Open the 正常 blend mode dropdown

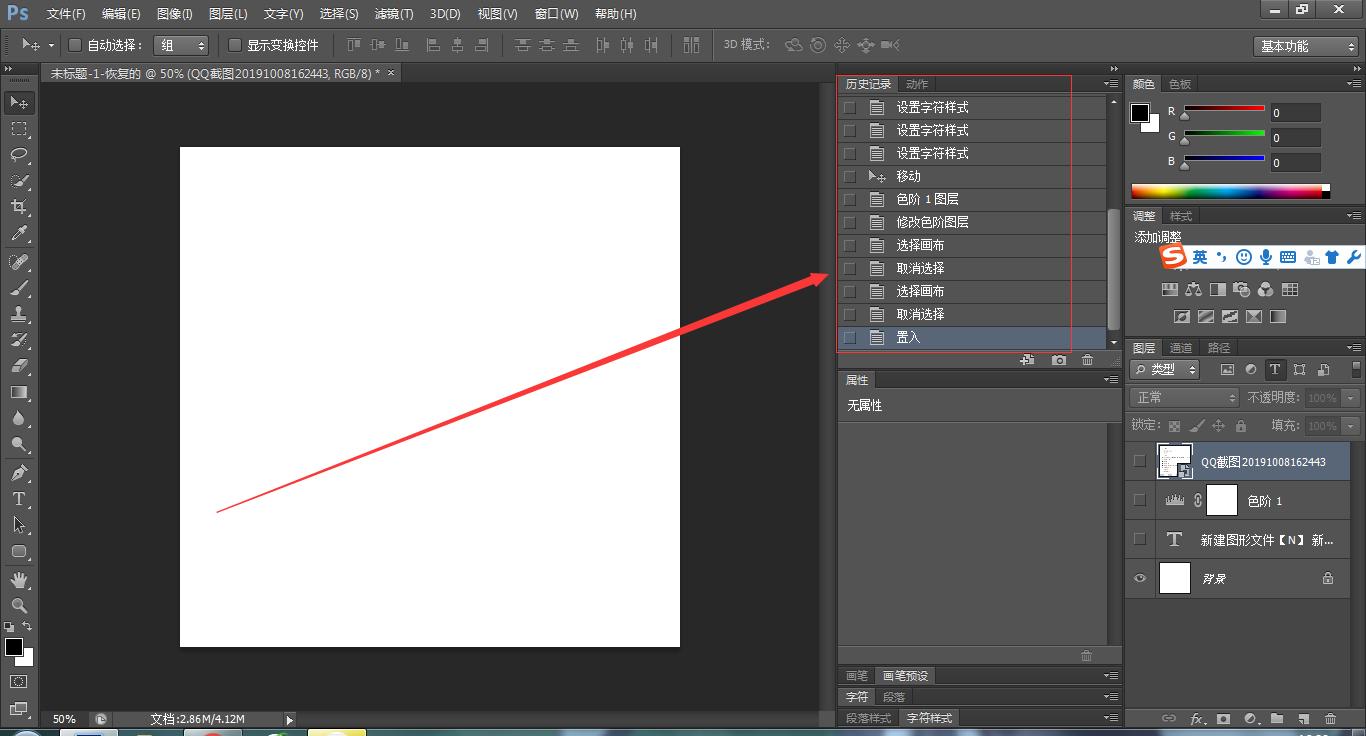[x=1184, y=398]
